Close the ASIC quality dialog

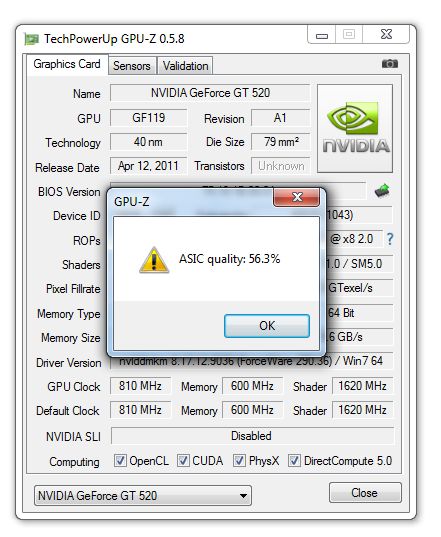point(297,197)
